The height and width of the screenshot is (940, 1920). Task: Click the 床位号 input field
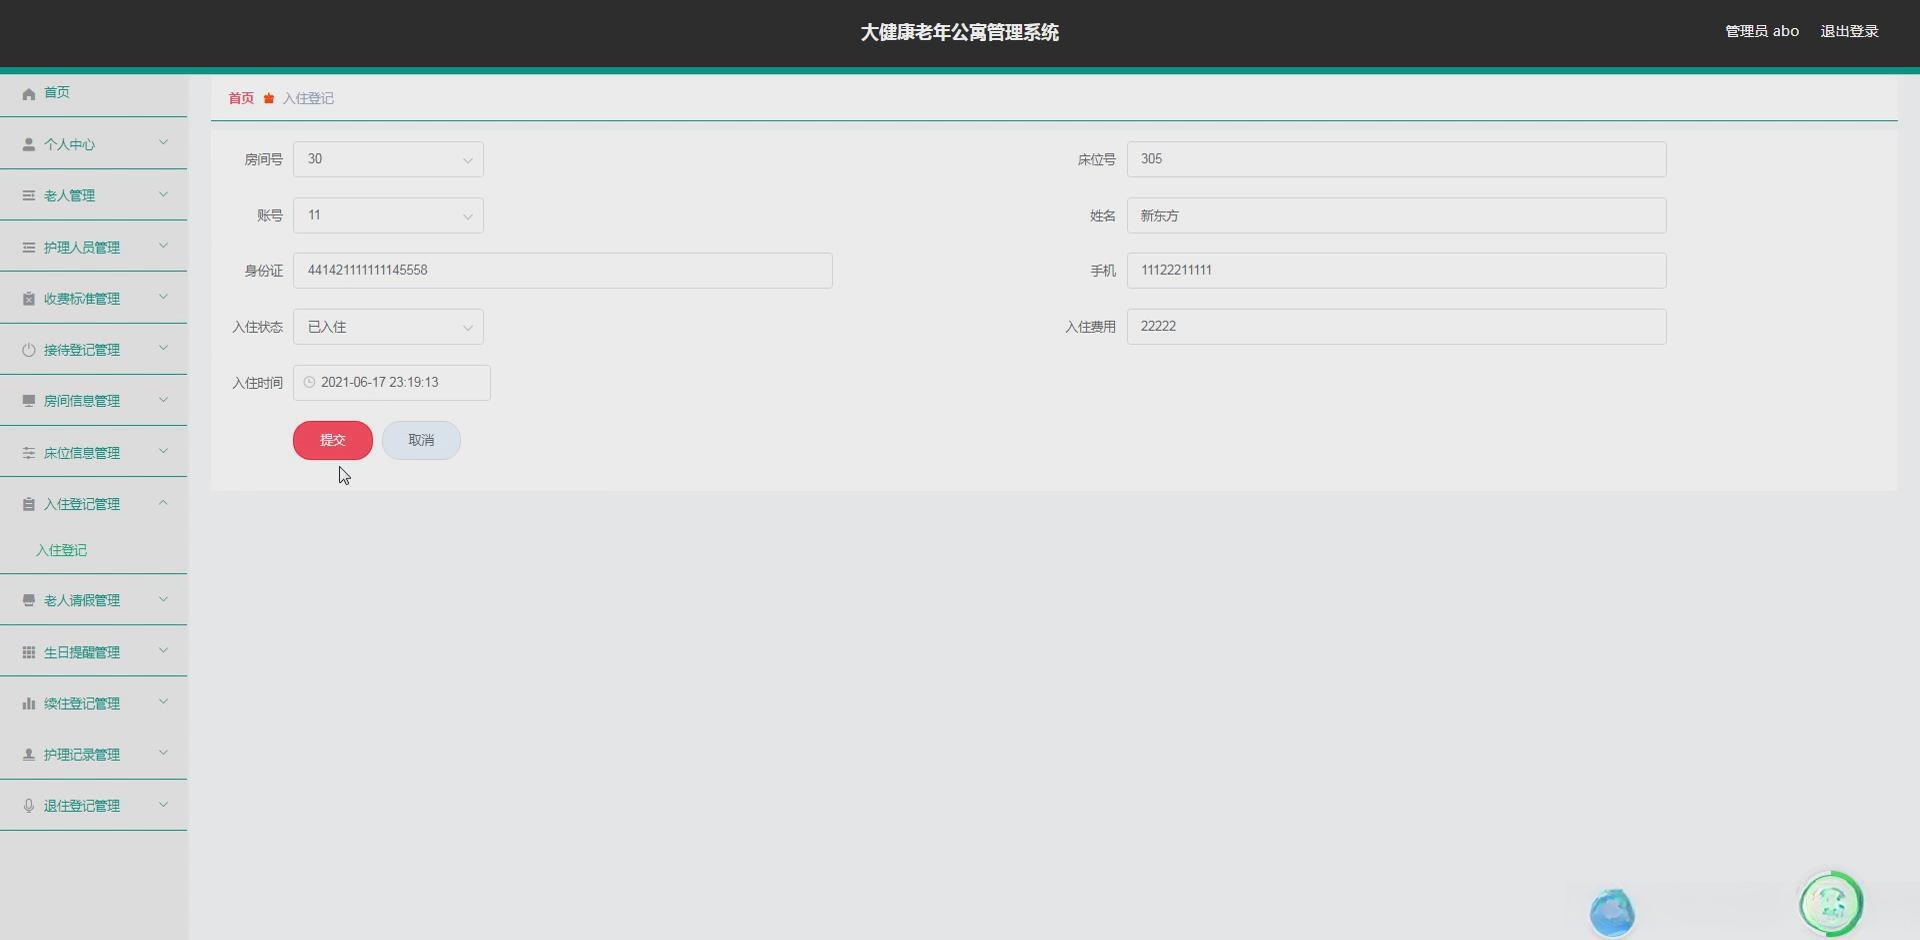1396,159
